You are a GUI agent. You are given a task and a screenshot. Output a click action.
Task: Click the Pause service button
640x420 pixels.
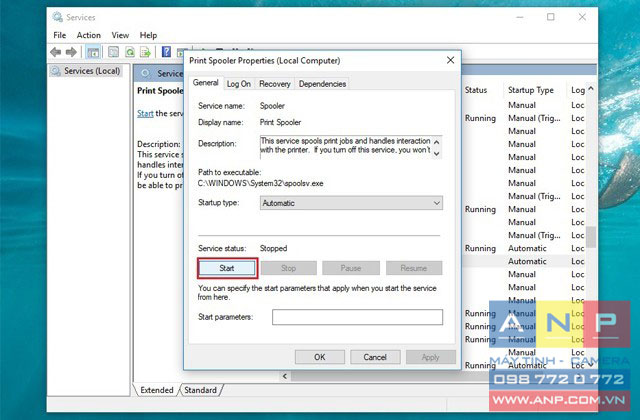[351, 268]
